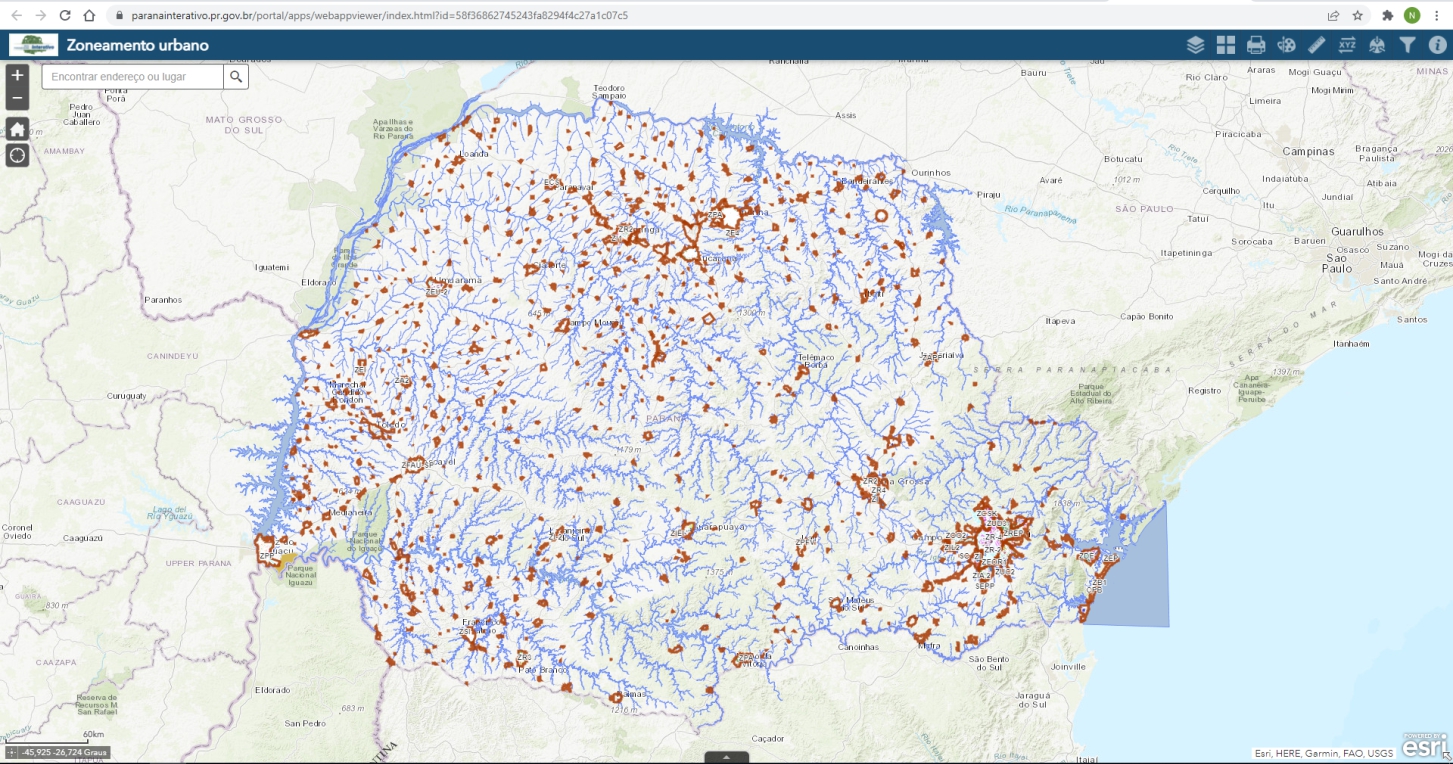
Task: Activate the My Location button
Action: (17, 155)
